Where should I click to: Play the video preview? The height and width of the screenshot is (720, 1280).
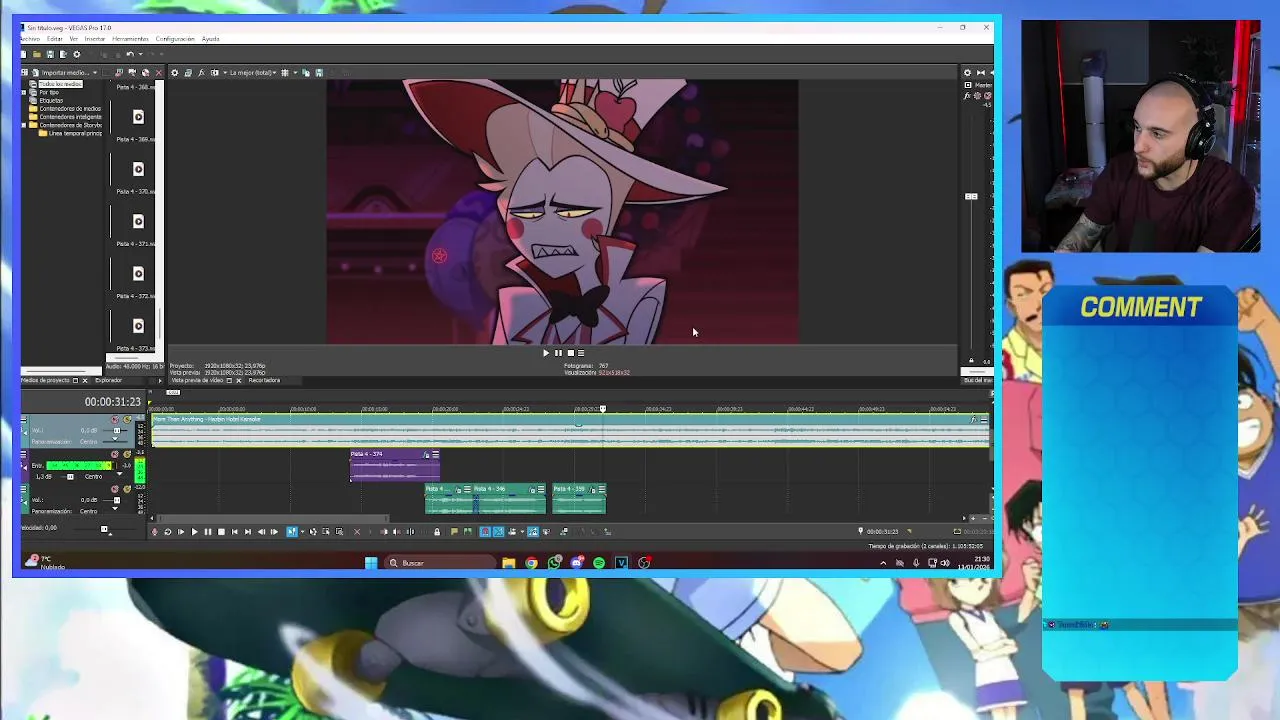[546, 353]
